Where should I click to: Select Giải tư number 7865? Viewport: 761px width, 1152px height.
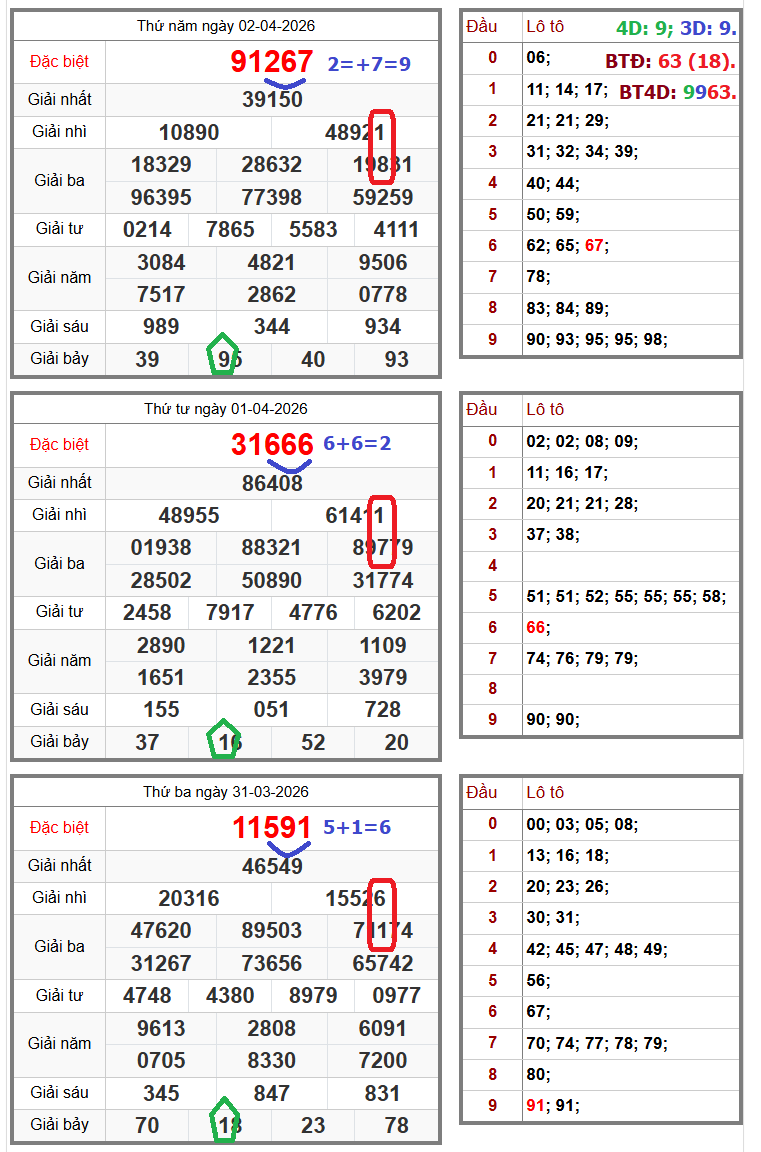click(x=230, y=229)
